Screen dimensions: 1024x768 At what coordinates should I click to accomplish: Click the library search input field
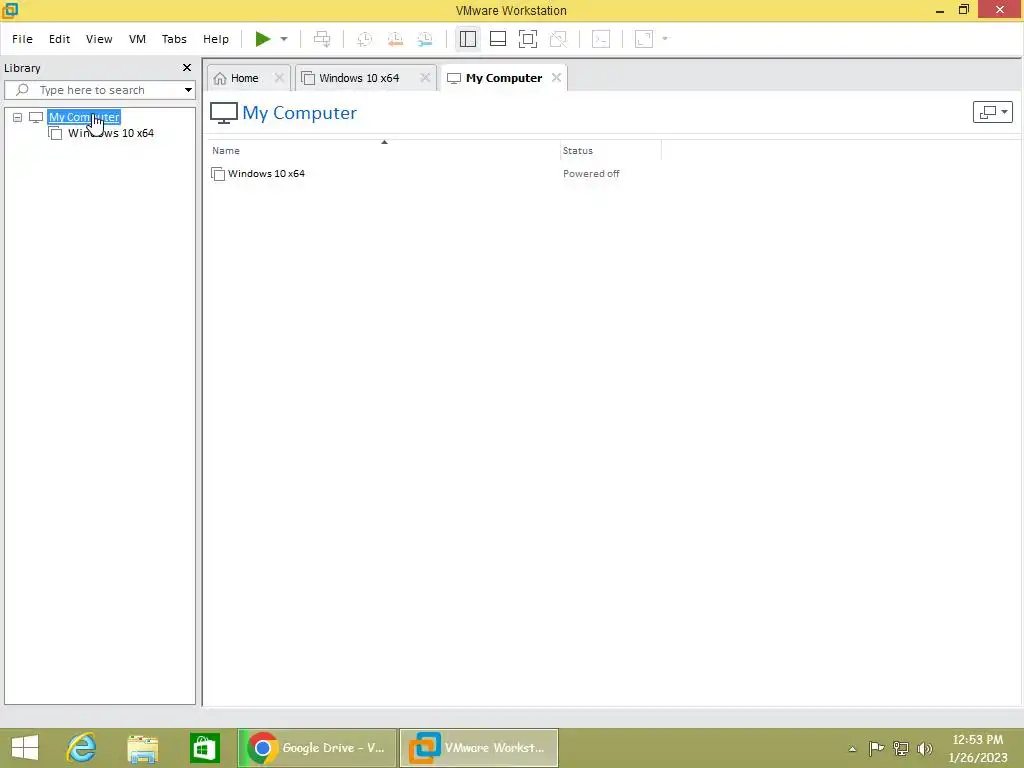(x=98, y=90)
